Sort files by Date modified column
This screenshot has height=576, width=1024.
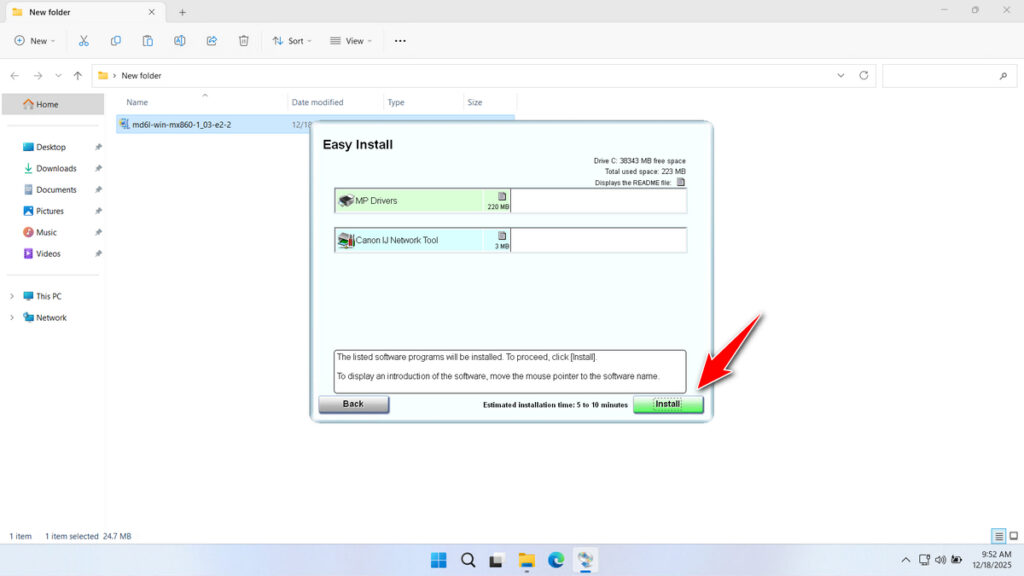(317, 102)
